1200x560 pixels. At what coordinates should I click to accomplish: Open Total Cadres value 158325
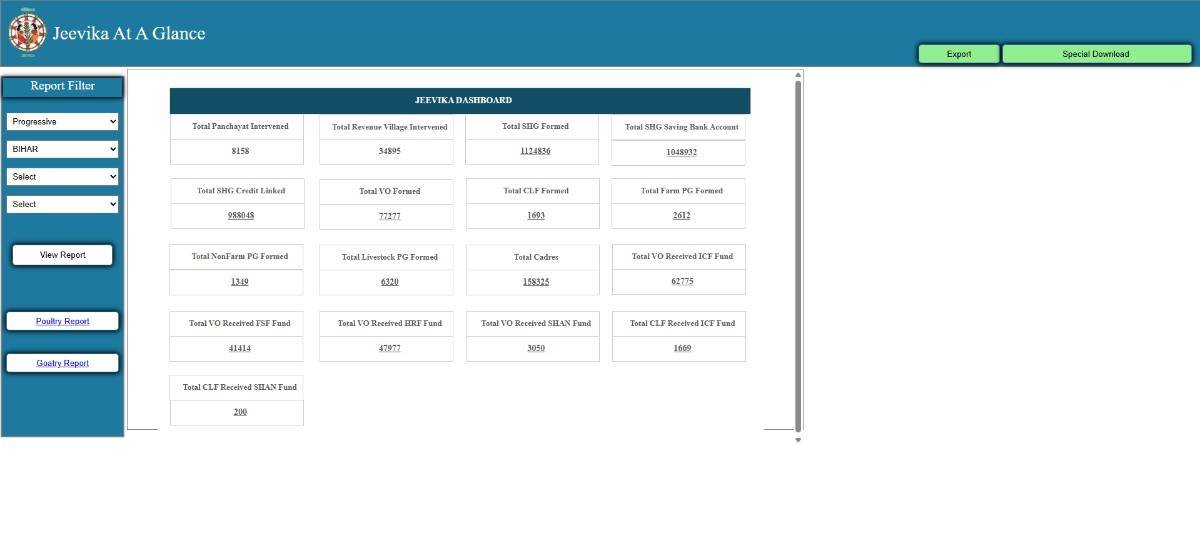(535, 282)
